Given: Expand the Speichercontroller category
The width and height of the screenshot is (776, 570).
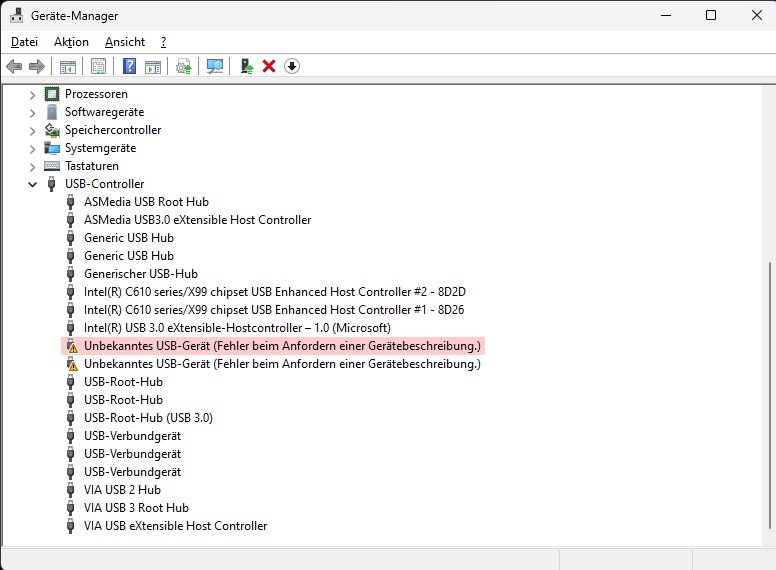Looking at the screenshot, I should [32, 131].
